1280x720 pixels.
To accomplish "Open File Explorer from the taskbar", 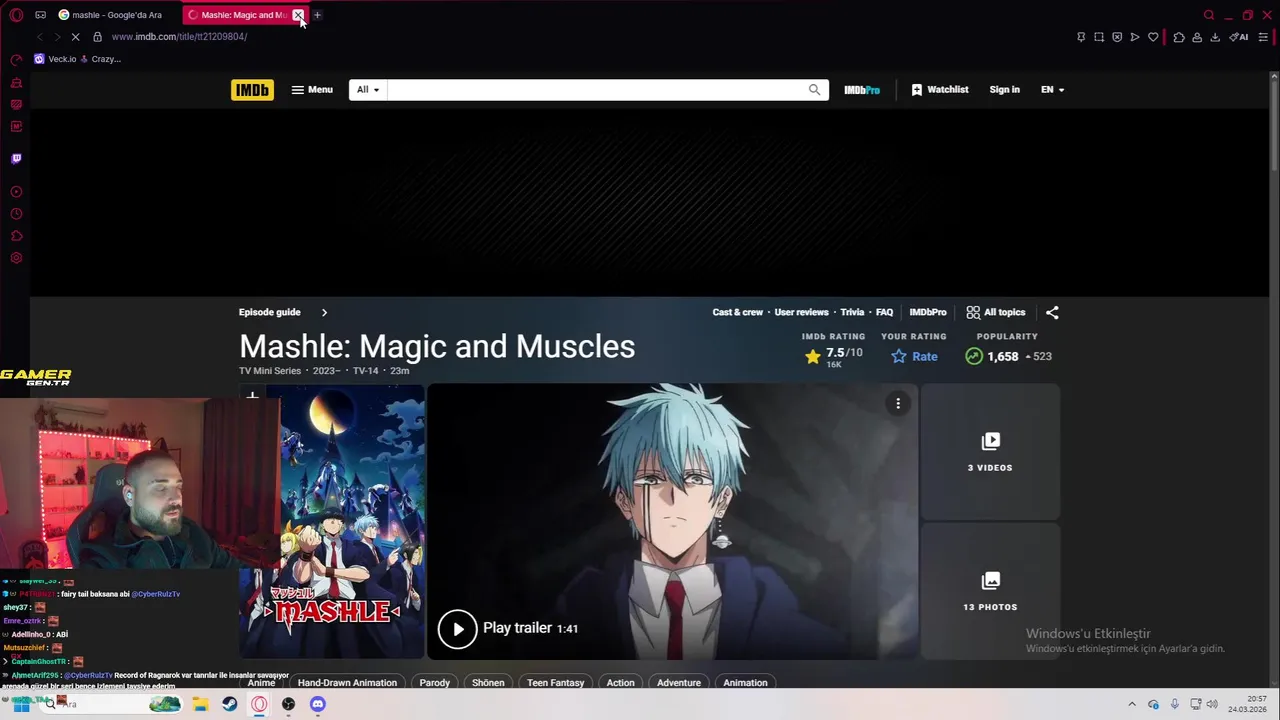I will (201, 704).
